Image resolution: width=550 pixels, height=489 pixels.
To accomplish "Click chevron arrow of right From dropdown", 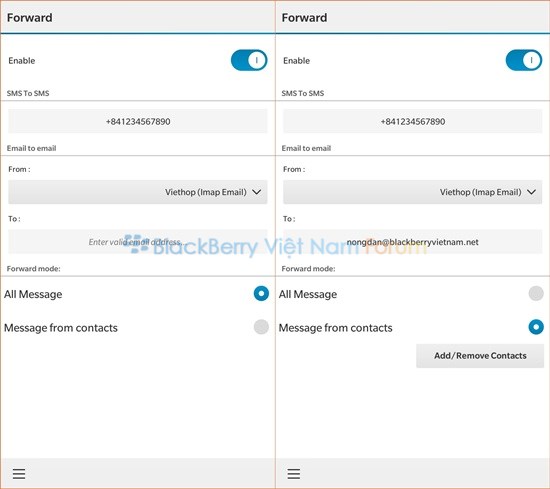I will tap(531, 192).
